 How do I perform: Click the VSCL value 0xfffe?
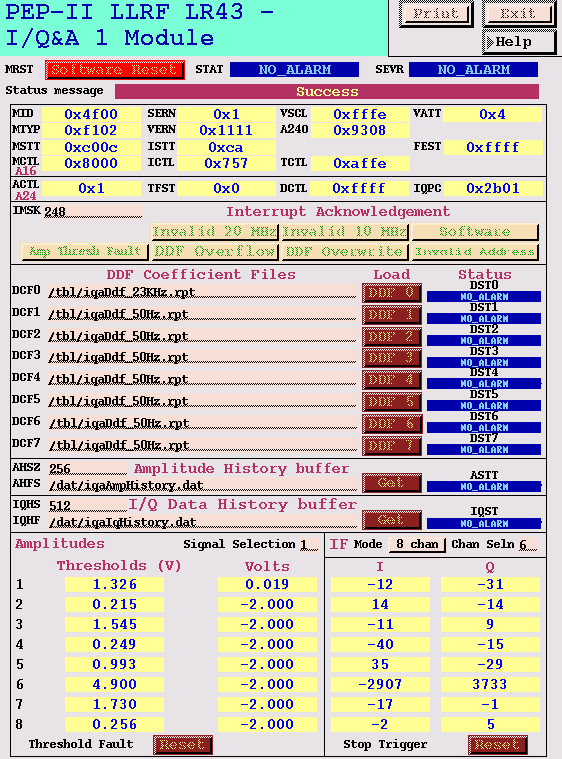pos(360,114)
